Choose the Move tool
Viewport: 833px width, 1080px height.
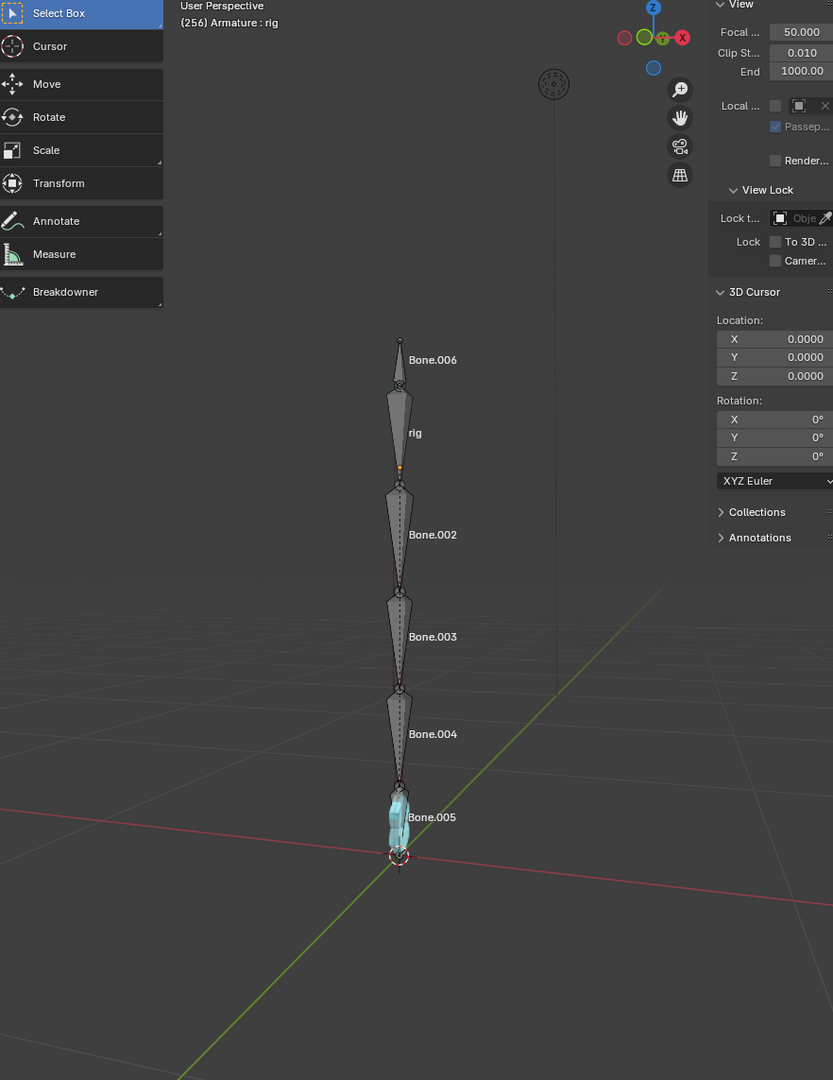point(81,84)
